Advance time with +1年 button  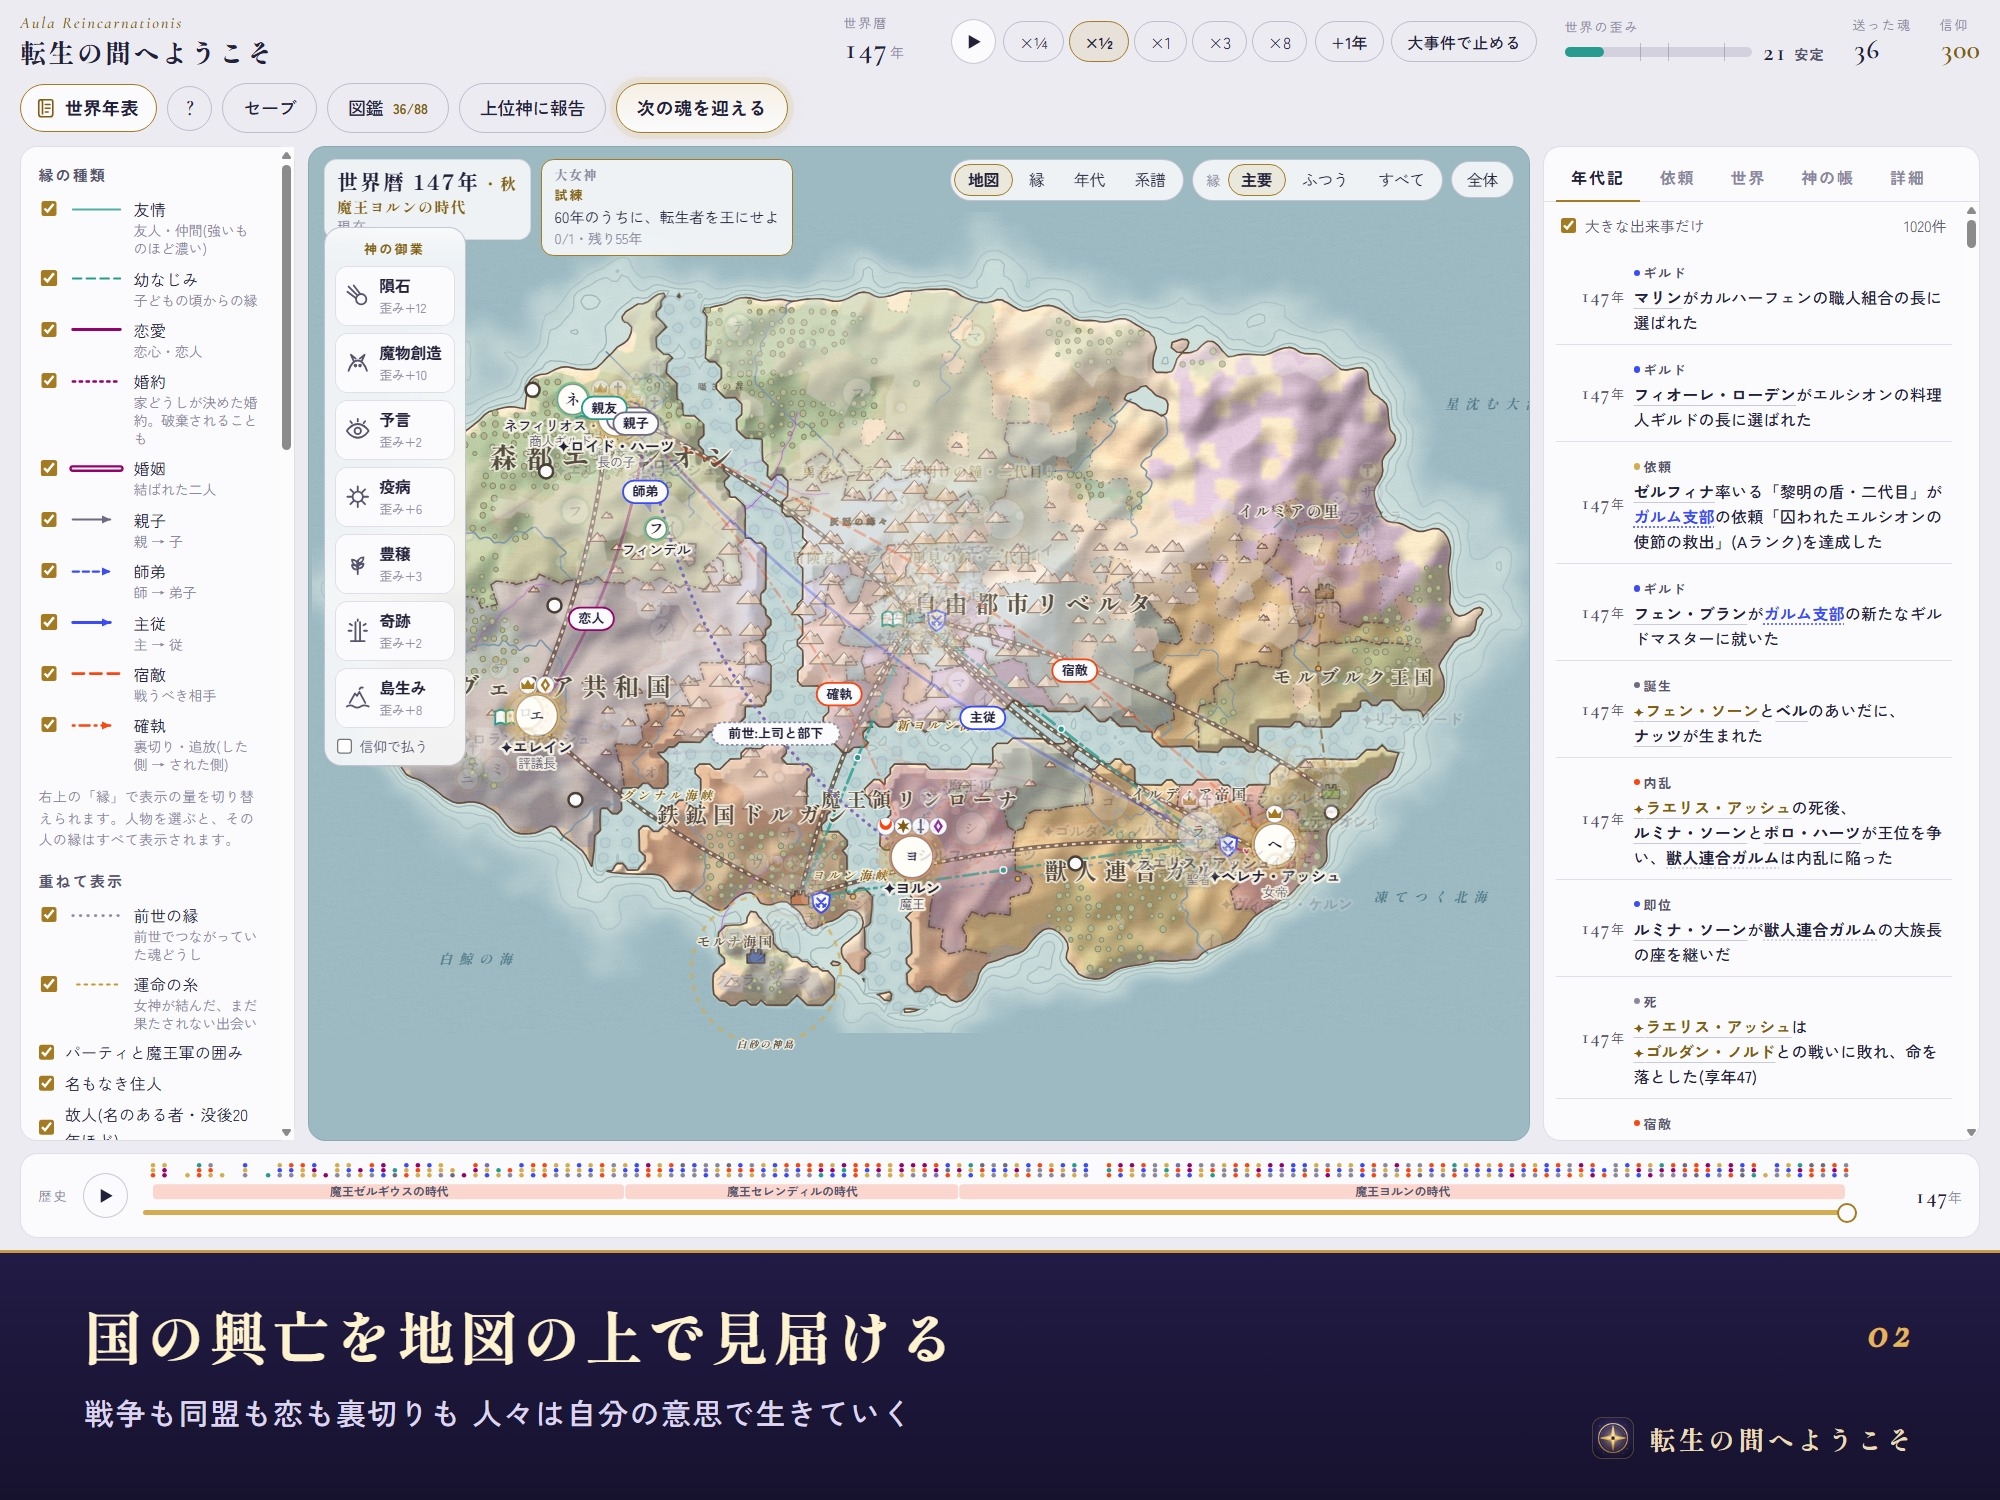coord(1349,43)
